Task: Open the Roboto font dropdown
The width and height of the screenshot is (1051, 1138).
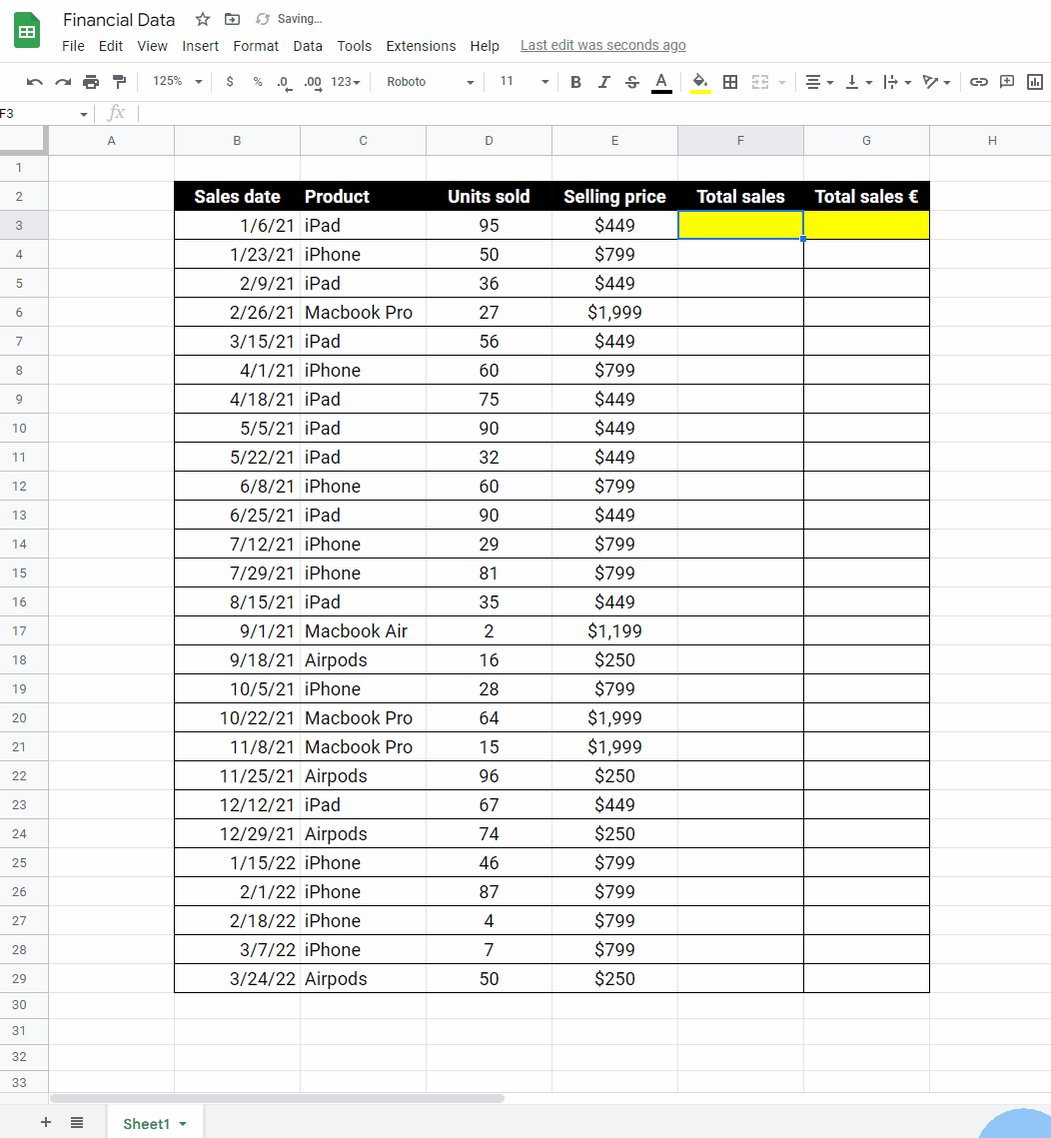Action: click(430, 82)
